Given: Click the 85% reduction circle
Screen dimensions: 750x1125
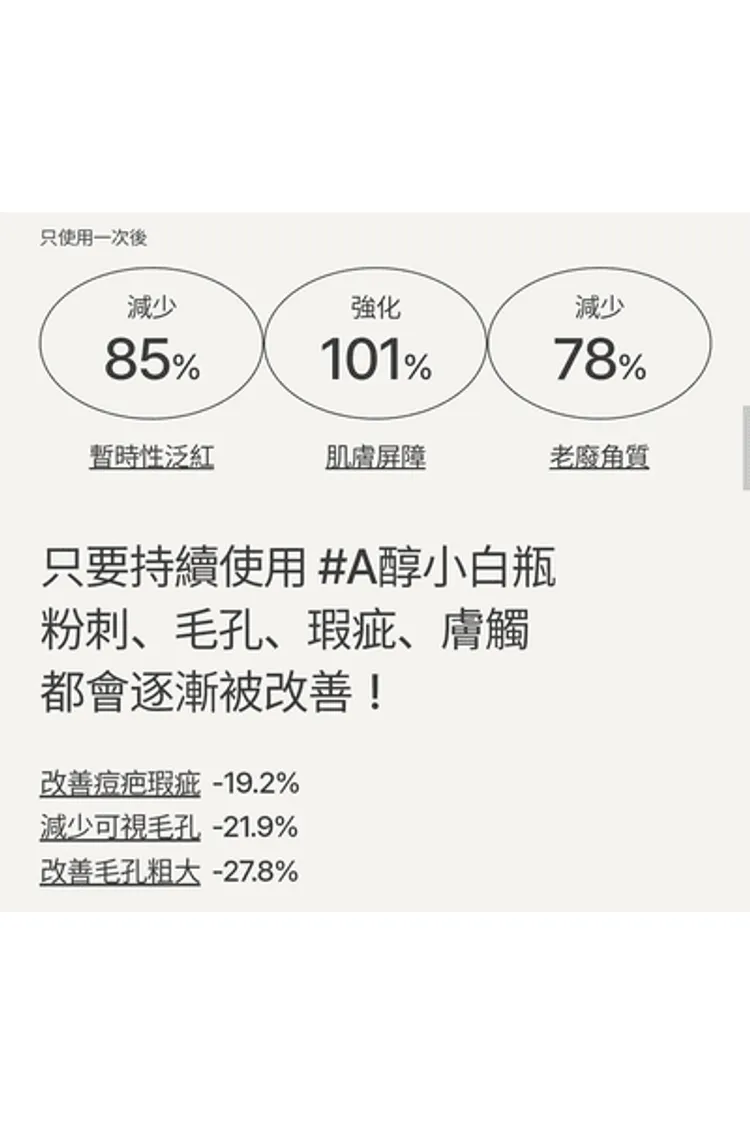Looking at the screenshot, I should click(x=151, y=343).
